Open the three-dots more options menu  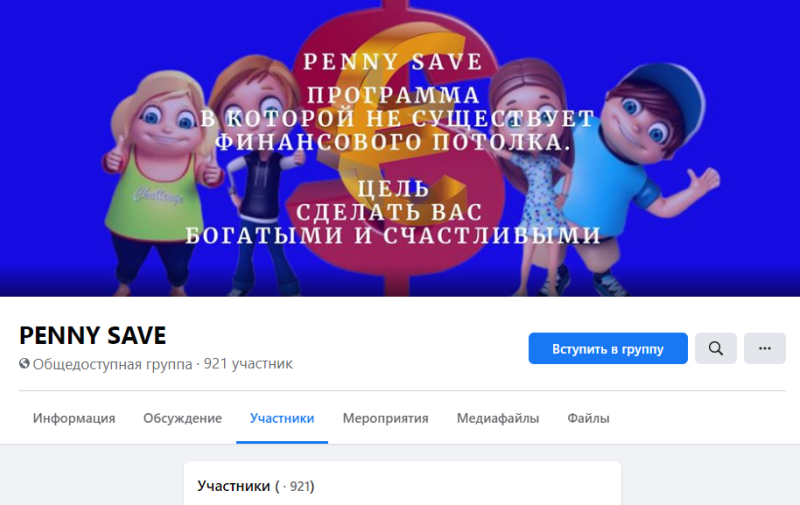click(x=764, y=348)
